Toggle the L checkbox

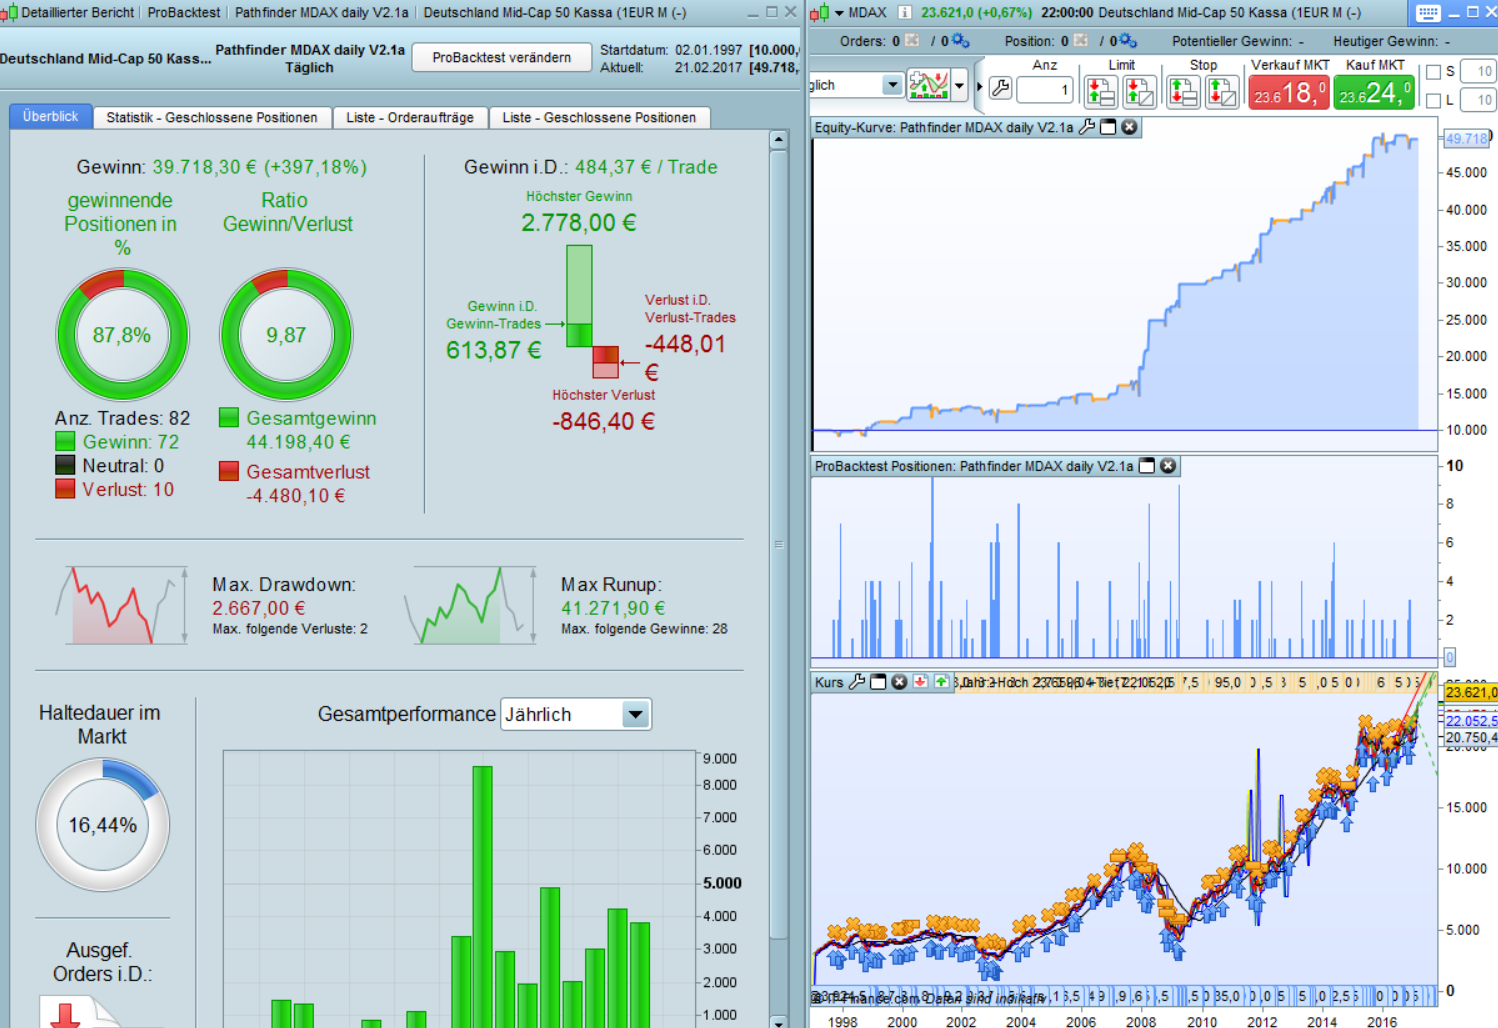click(x=1433, y=100)
